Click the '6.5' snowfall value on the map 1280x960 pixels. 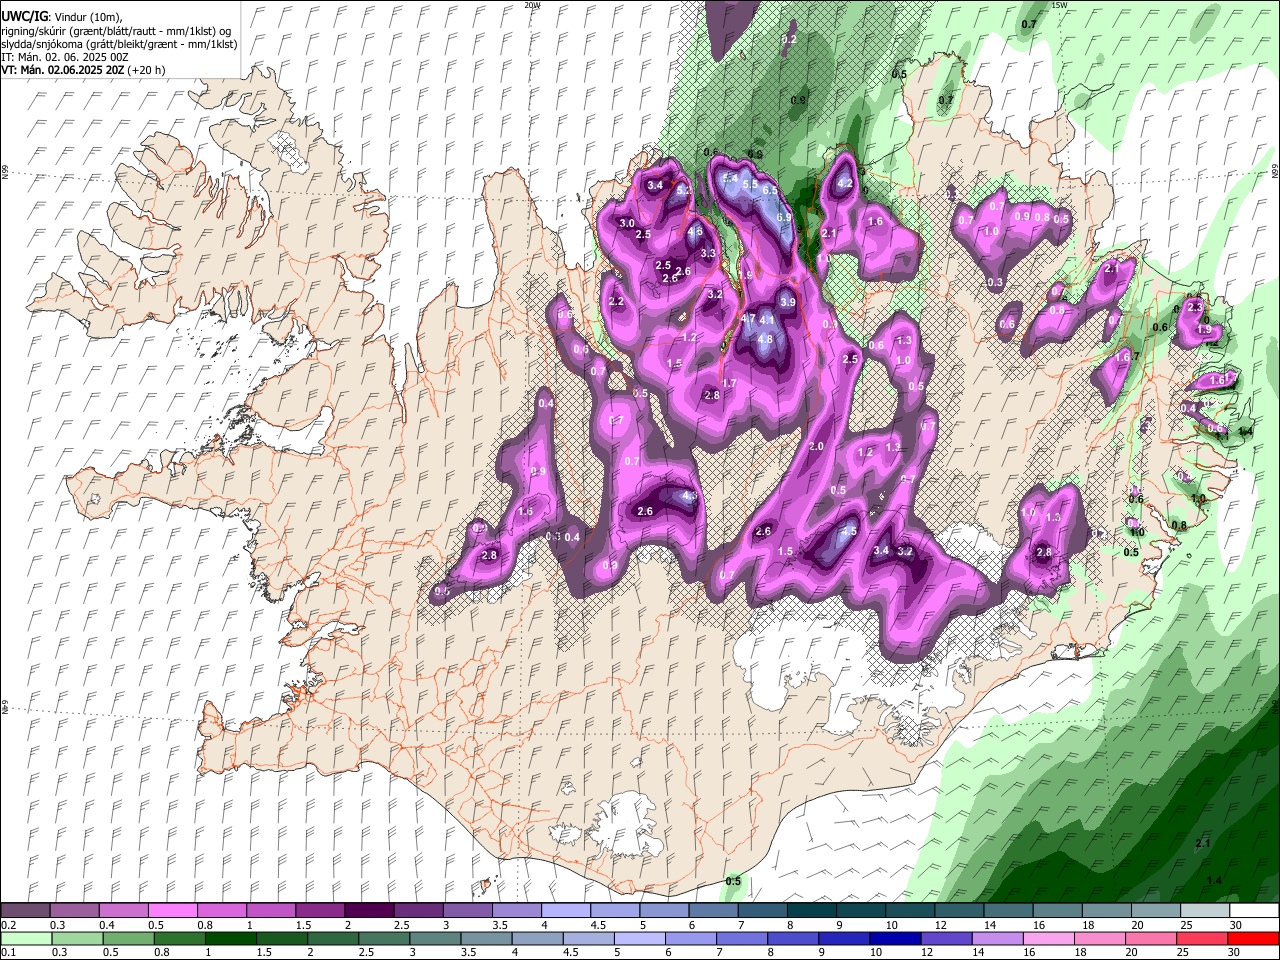click(770, 190)
